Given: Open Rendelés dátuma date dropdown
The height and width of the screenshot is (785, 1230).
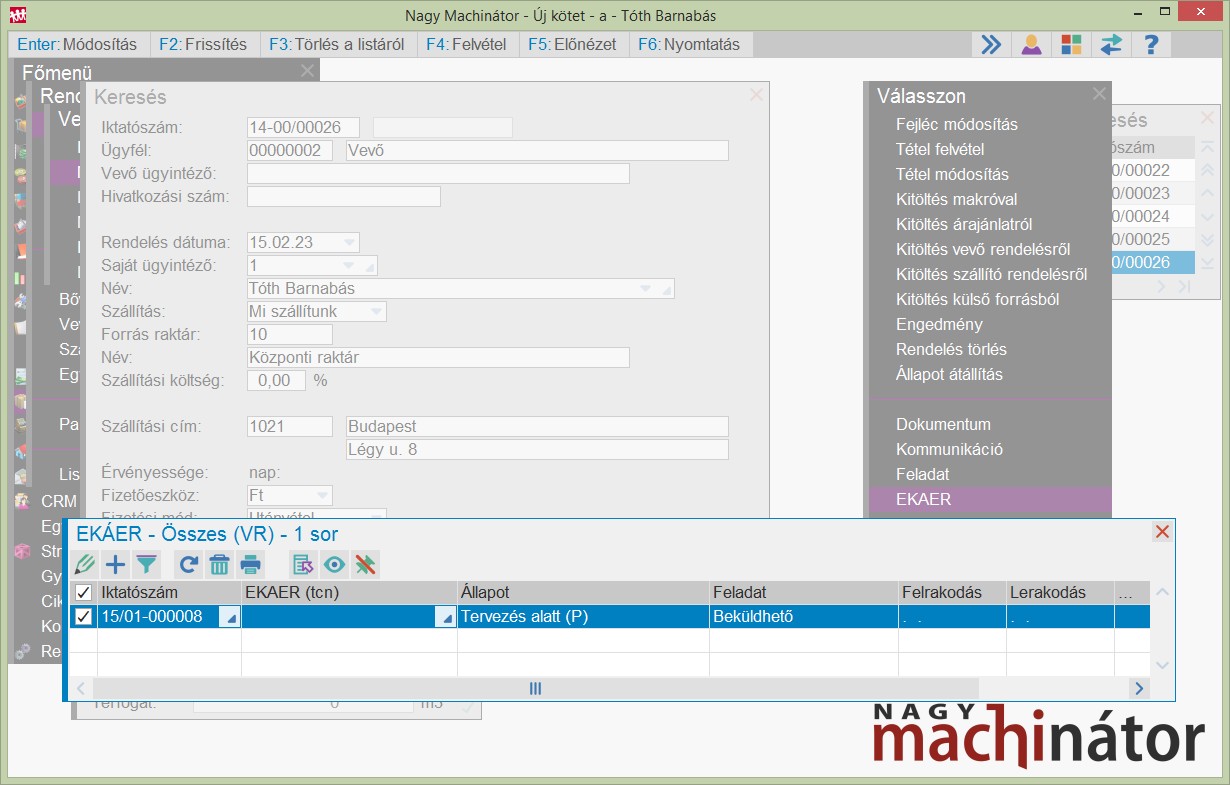Looking at the screenshot, I should 348,242.
